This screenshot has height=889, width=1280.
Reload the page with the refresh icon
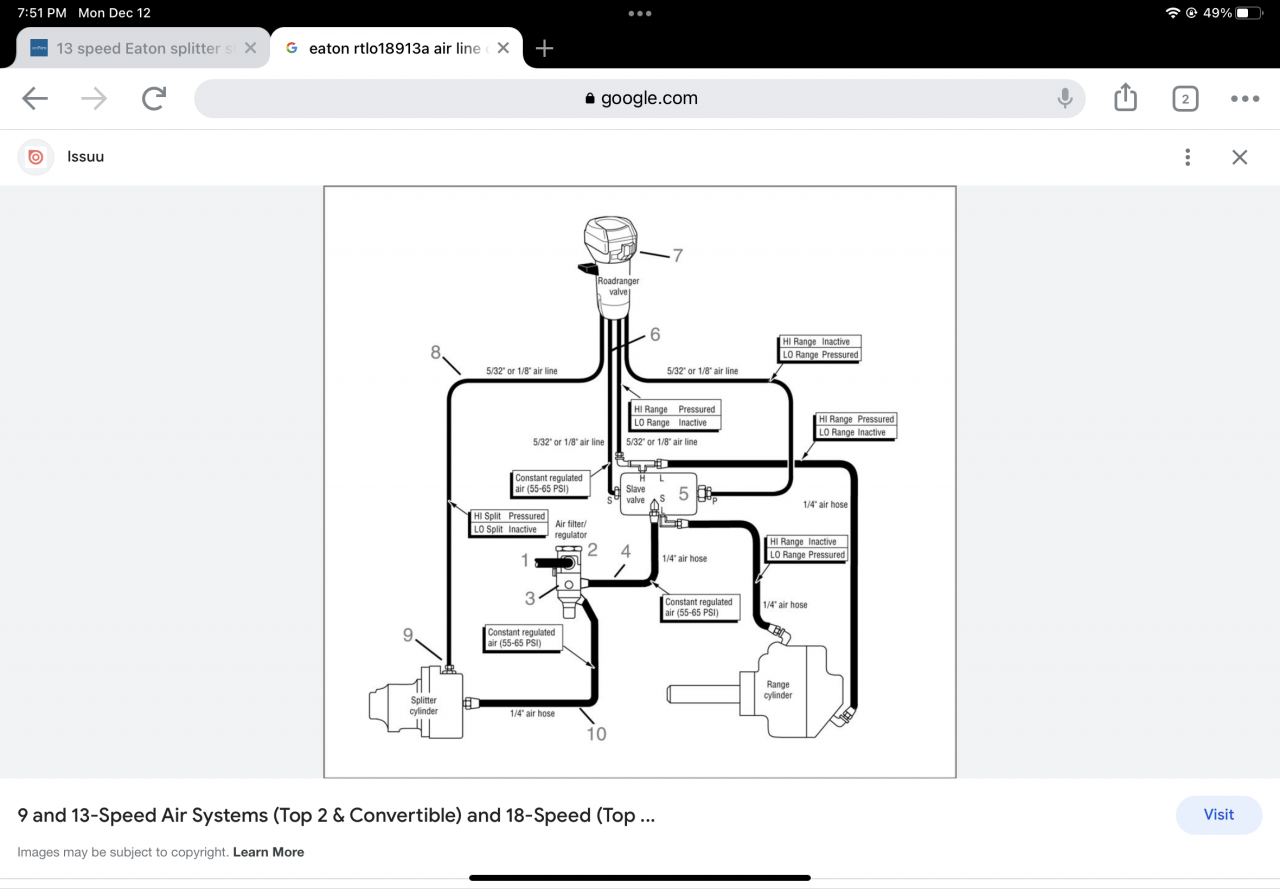point(154,98)
